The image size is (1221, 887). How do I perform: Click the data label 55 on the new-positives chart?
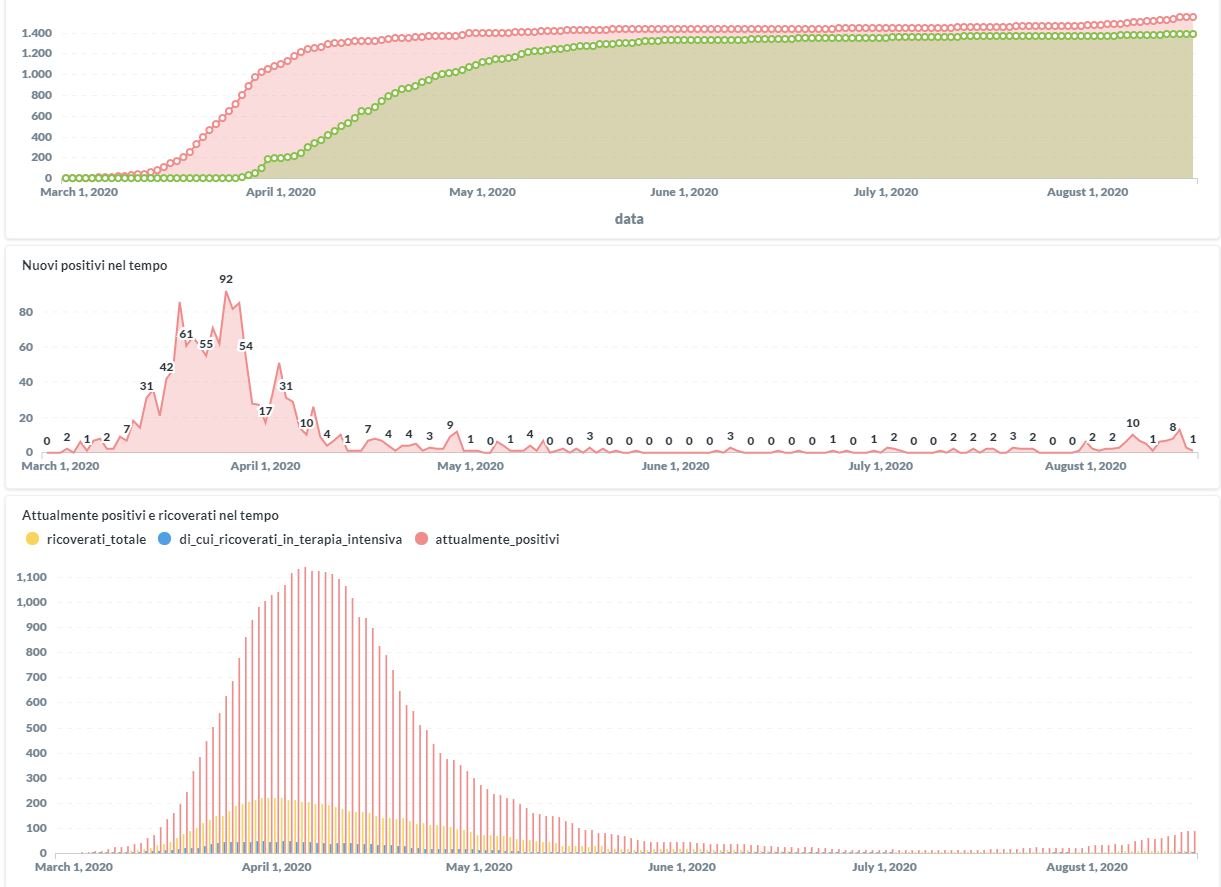pos(206,344)
